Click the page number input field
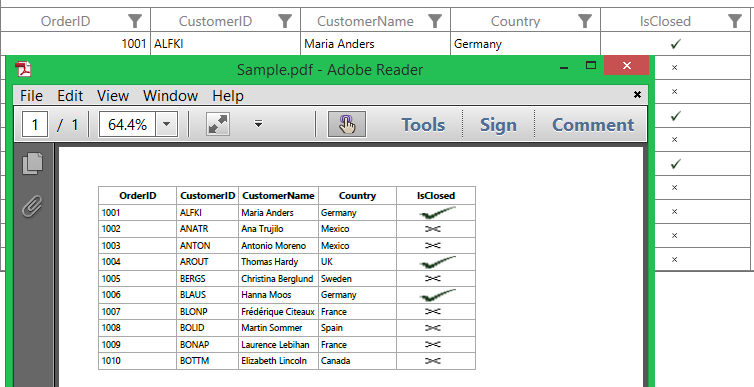Screen dimensions: 754x387 click(x=35, y=125)
